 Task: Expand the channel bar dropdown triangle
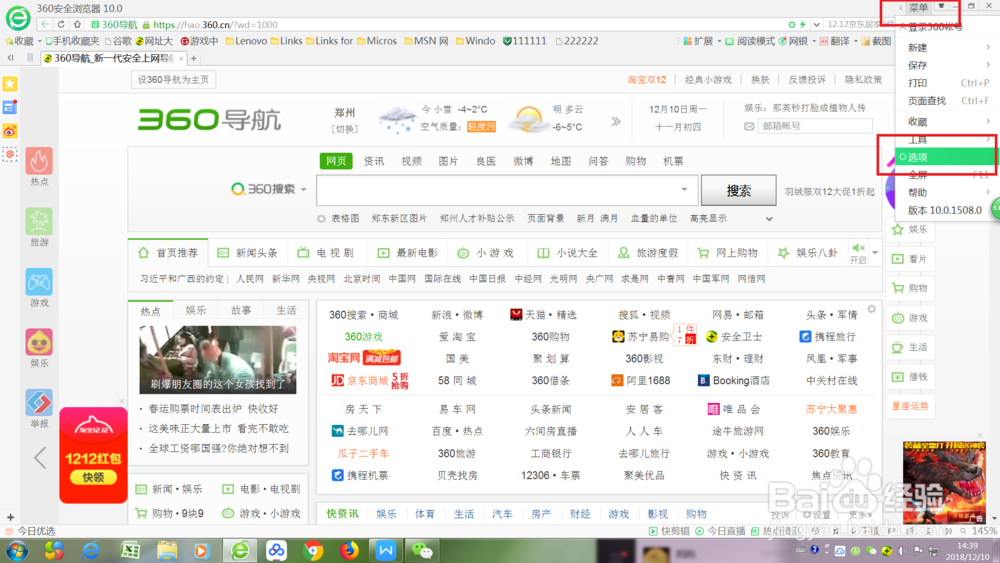coord(875,252)
